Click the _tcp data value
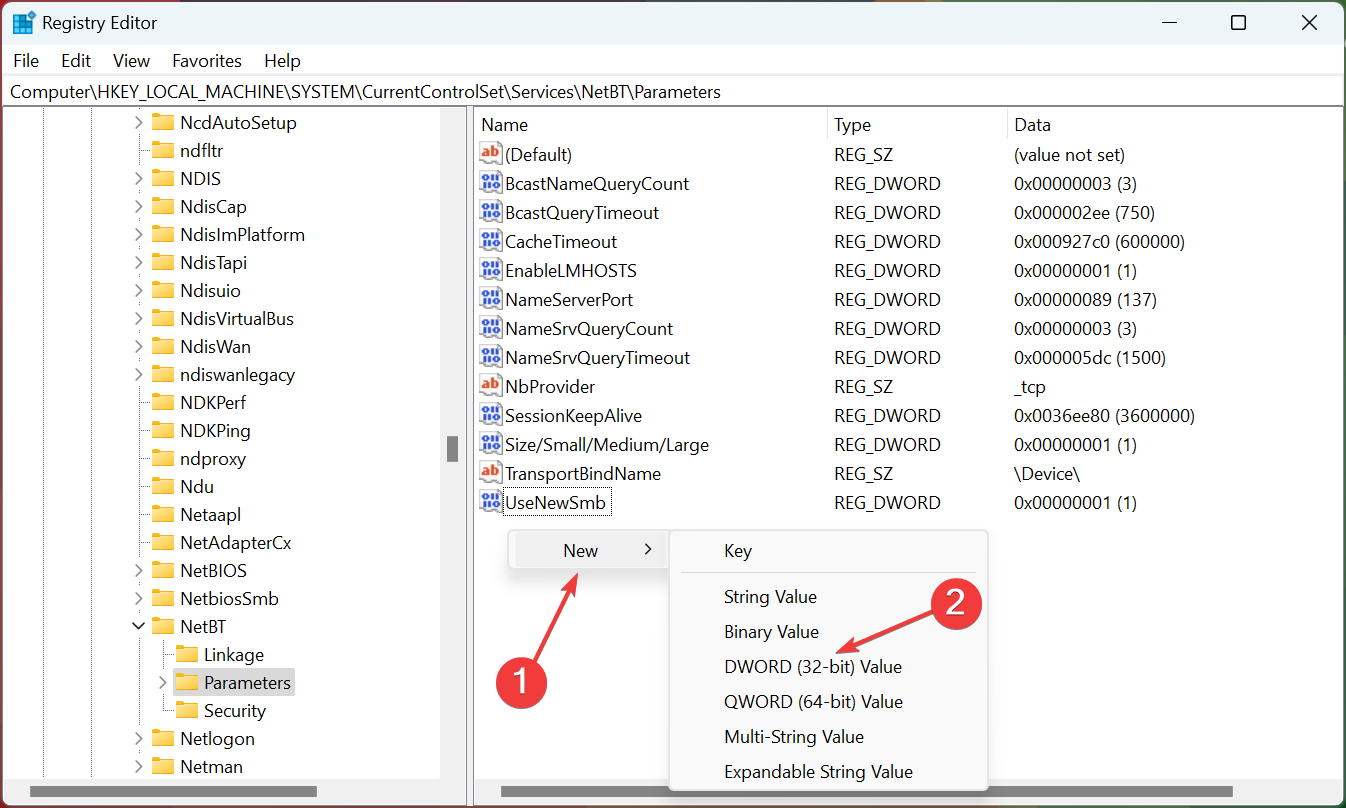Viewport: 1346px width, 808px height. coord(1030,386)
